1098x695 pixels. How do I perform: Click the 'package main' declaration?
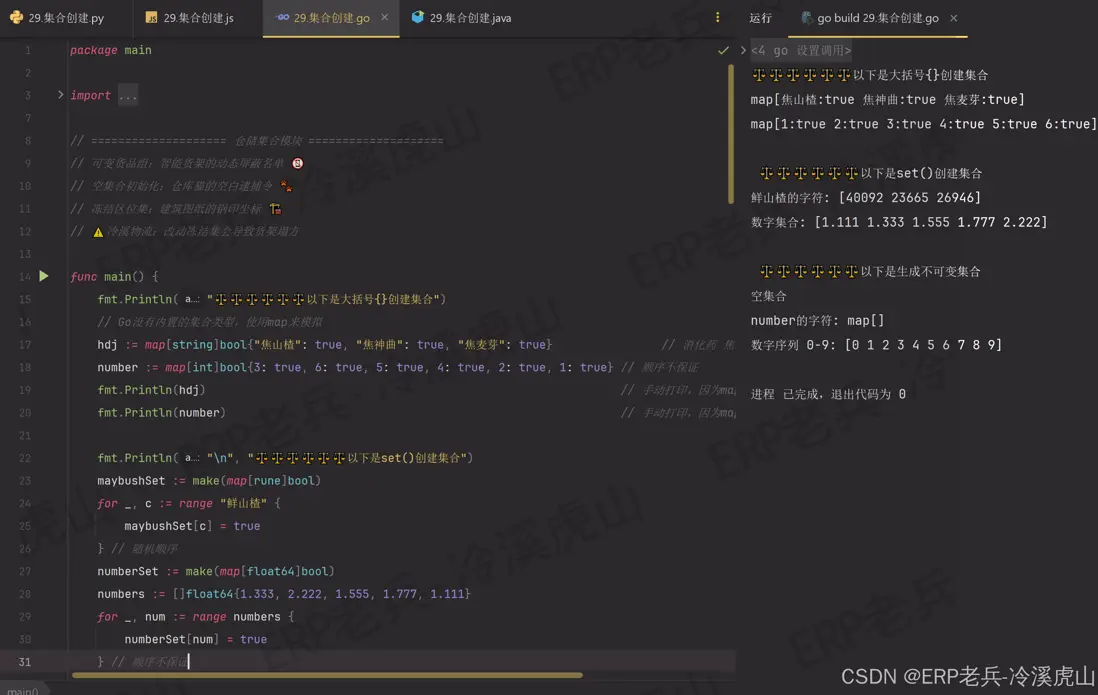(x=111, y=50)
